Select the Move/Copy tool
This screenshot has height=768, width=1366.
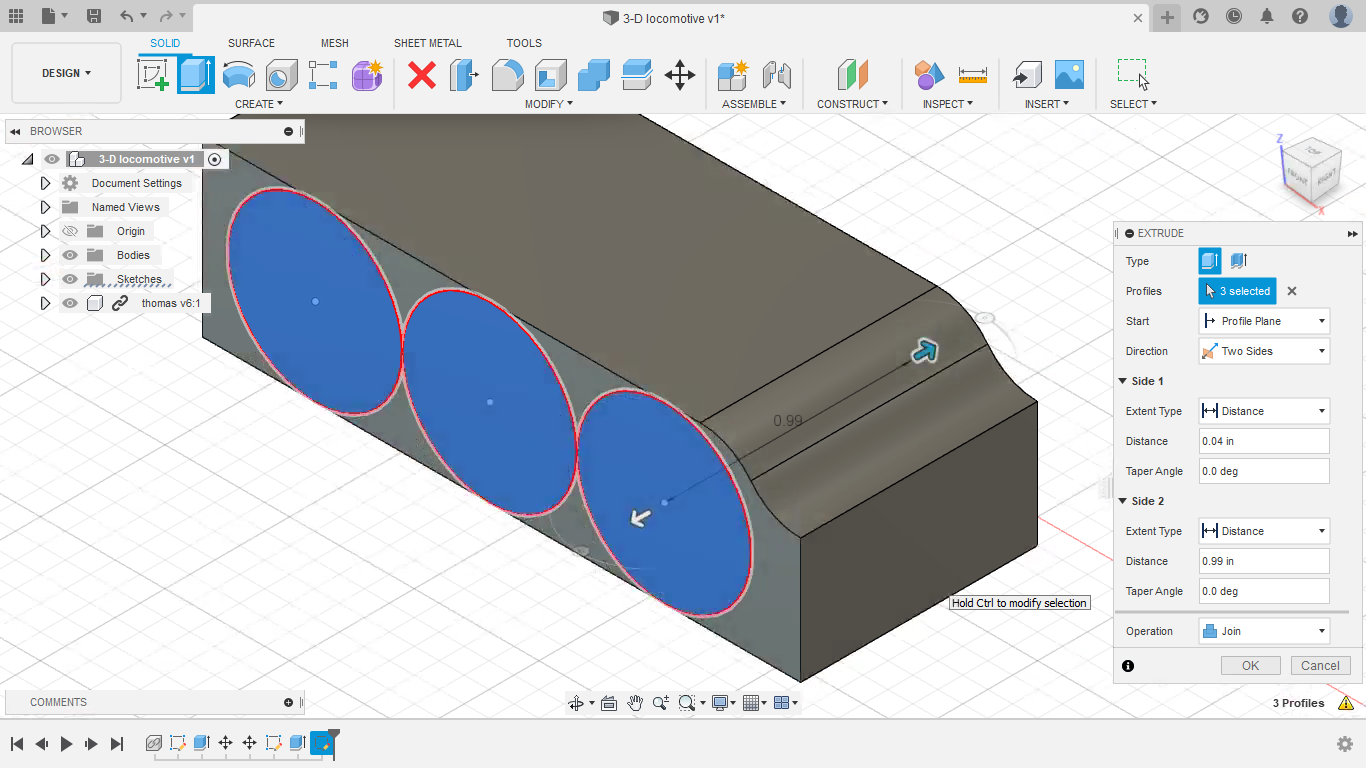(x=680, y=75)
